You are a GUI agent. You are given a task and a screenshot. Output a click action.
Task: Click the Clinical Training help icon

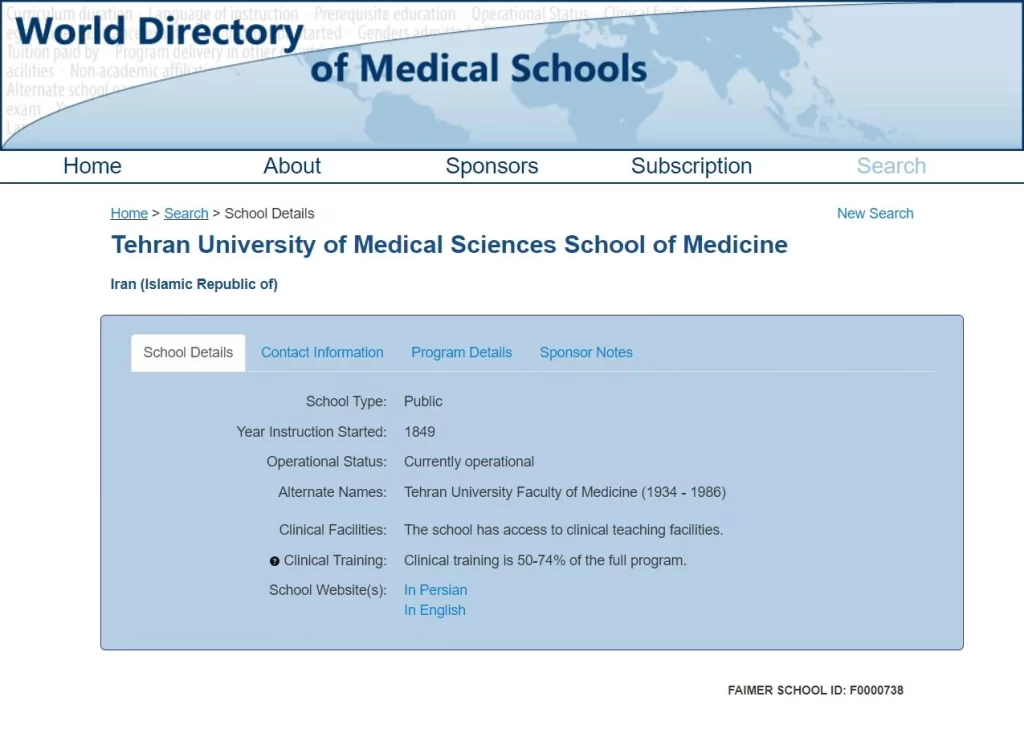pyautogui.click(x=275, y=561)
